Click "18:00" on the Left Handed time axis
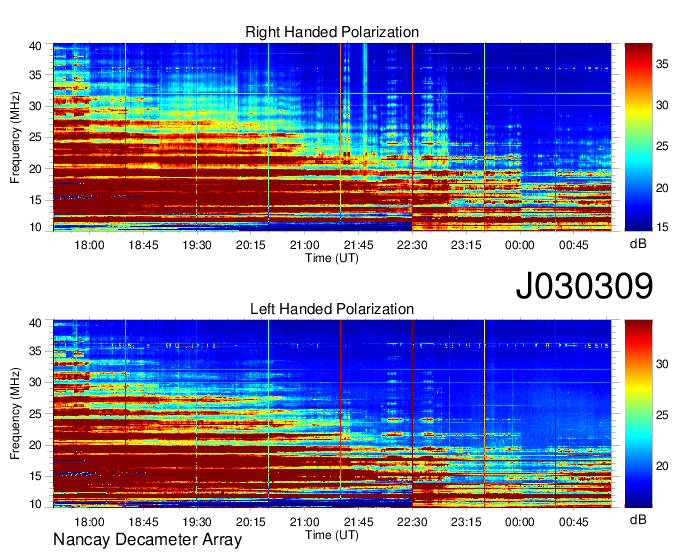The image size is (680, 552). coord(89,522)
